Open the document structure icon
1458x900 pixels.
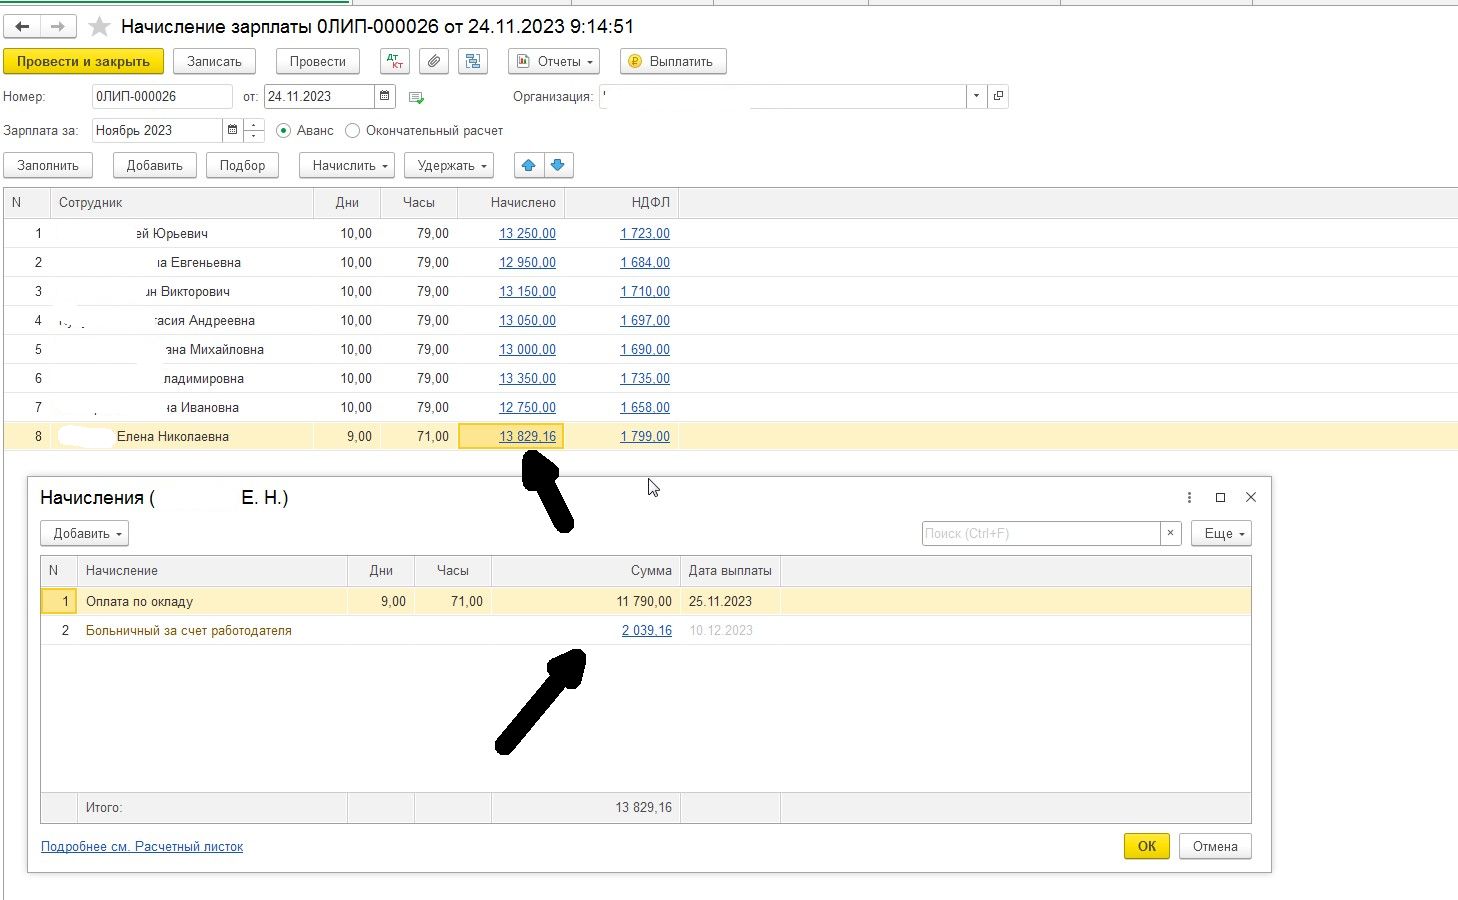tap(473, 61)
